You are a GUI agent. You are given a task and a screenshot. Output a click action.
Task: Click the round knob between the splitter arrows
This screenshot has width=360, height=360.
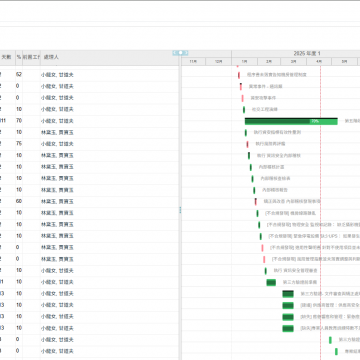[180, 53]
